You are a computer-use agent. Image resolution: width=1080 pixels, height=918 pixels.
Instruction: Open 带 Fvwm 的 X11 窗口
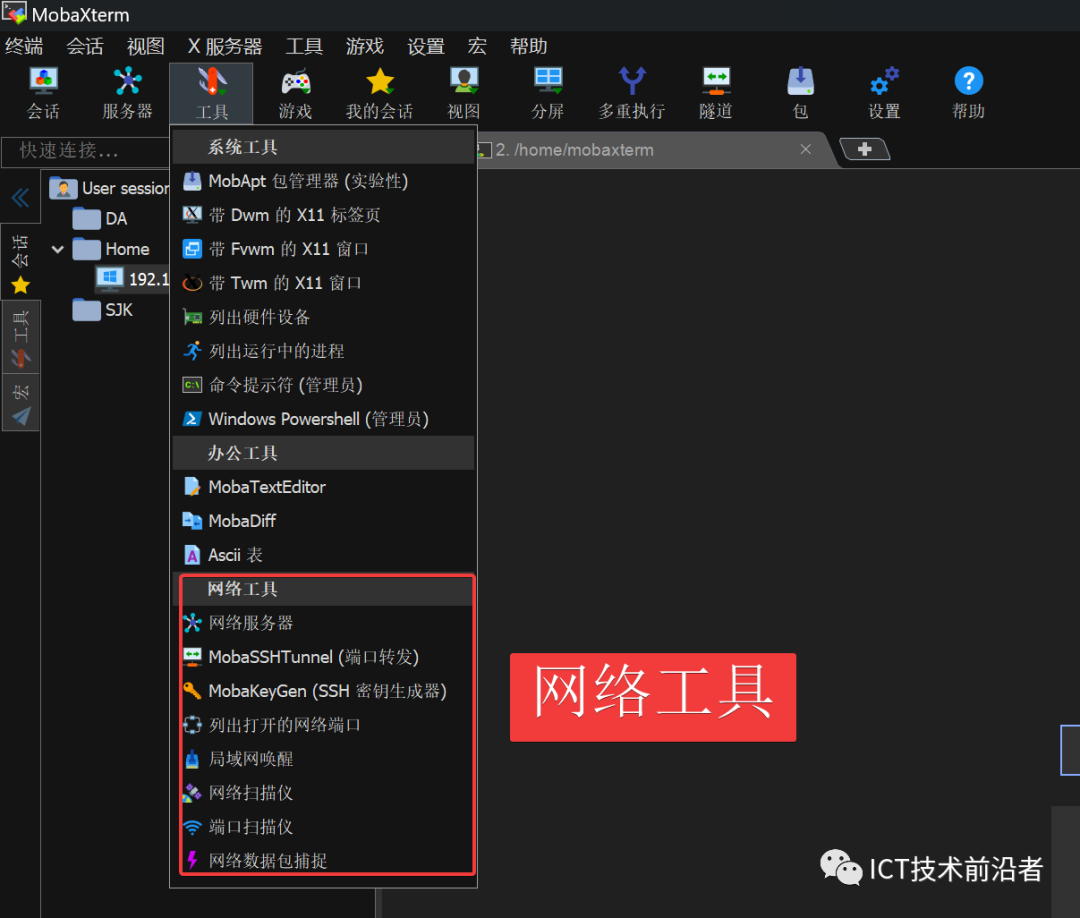[x=323, y=249]
